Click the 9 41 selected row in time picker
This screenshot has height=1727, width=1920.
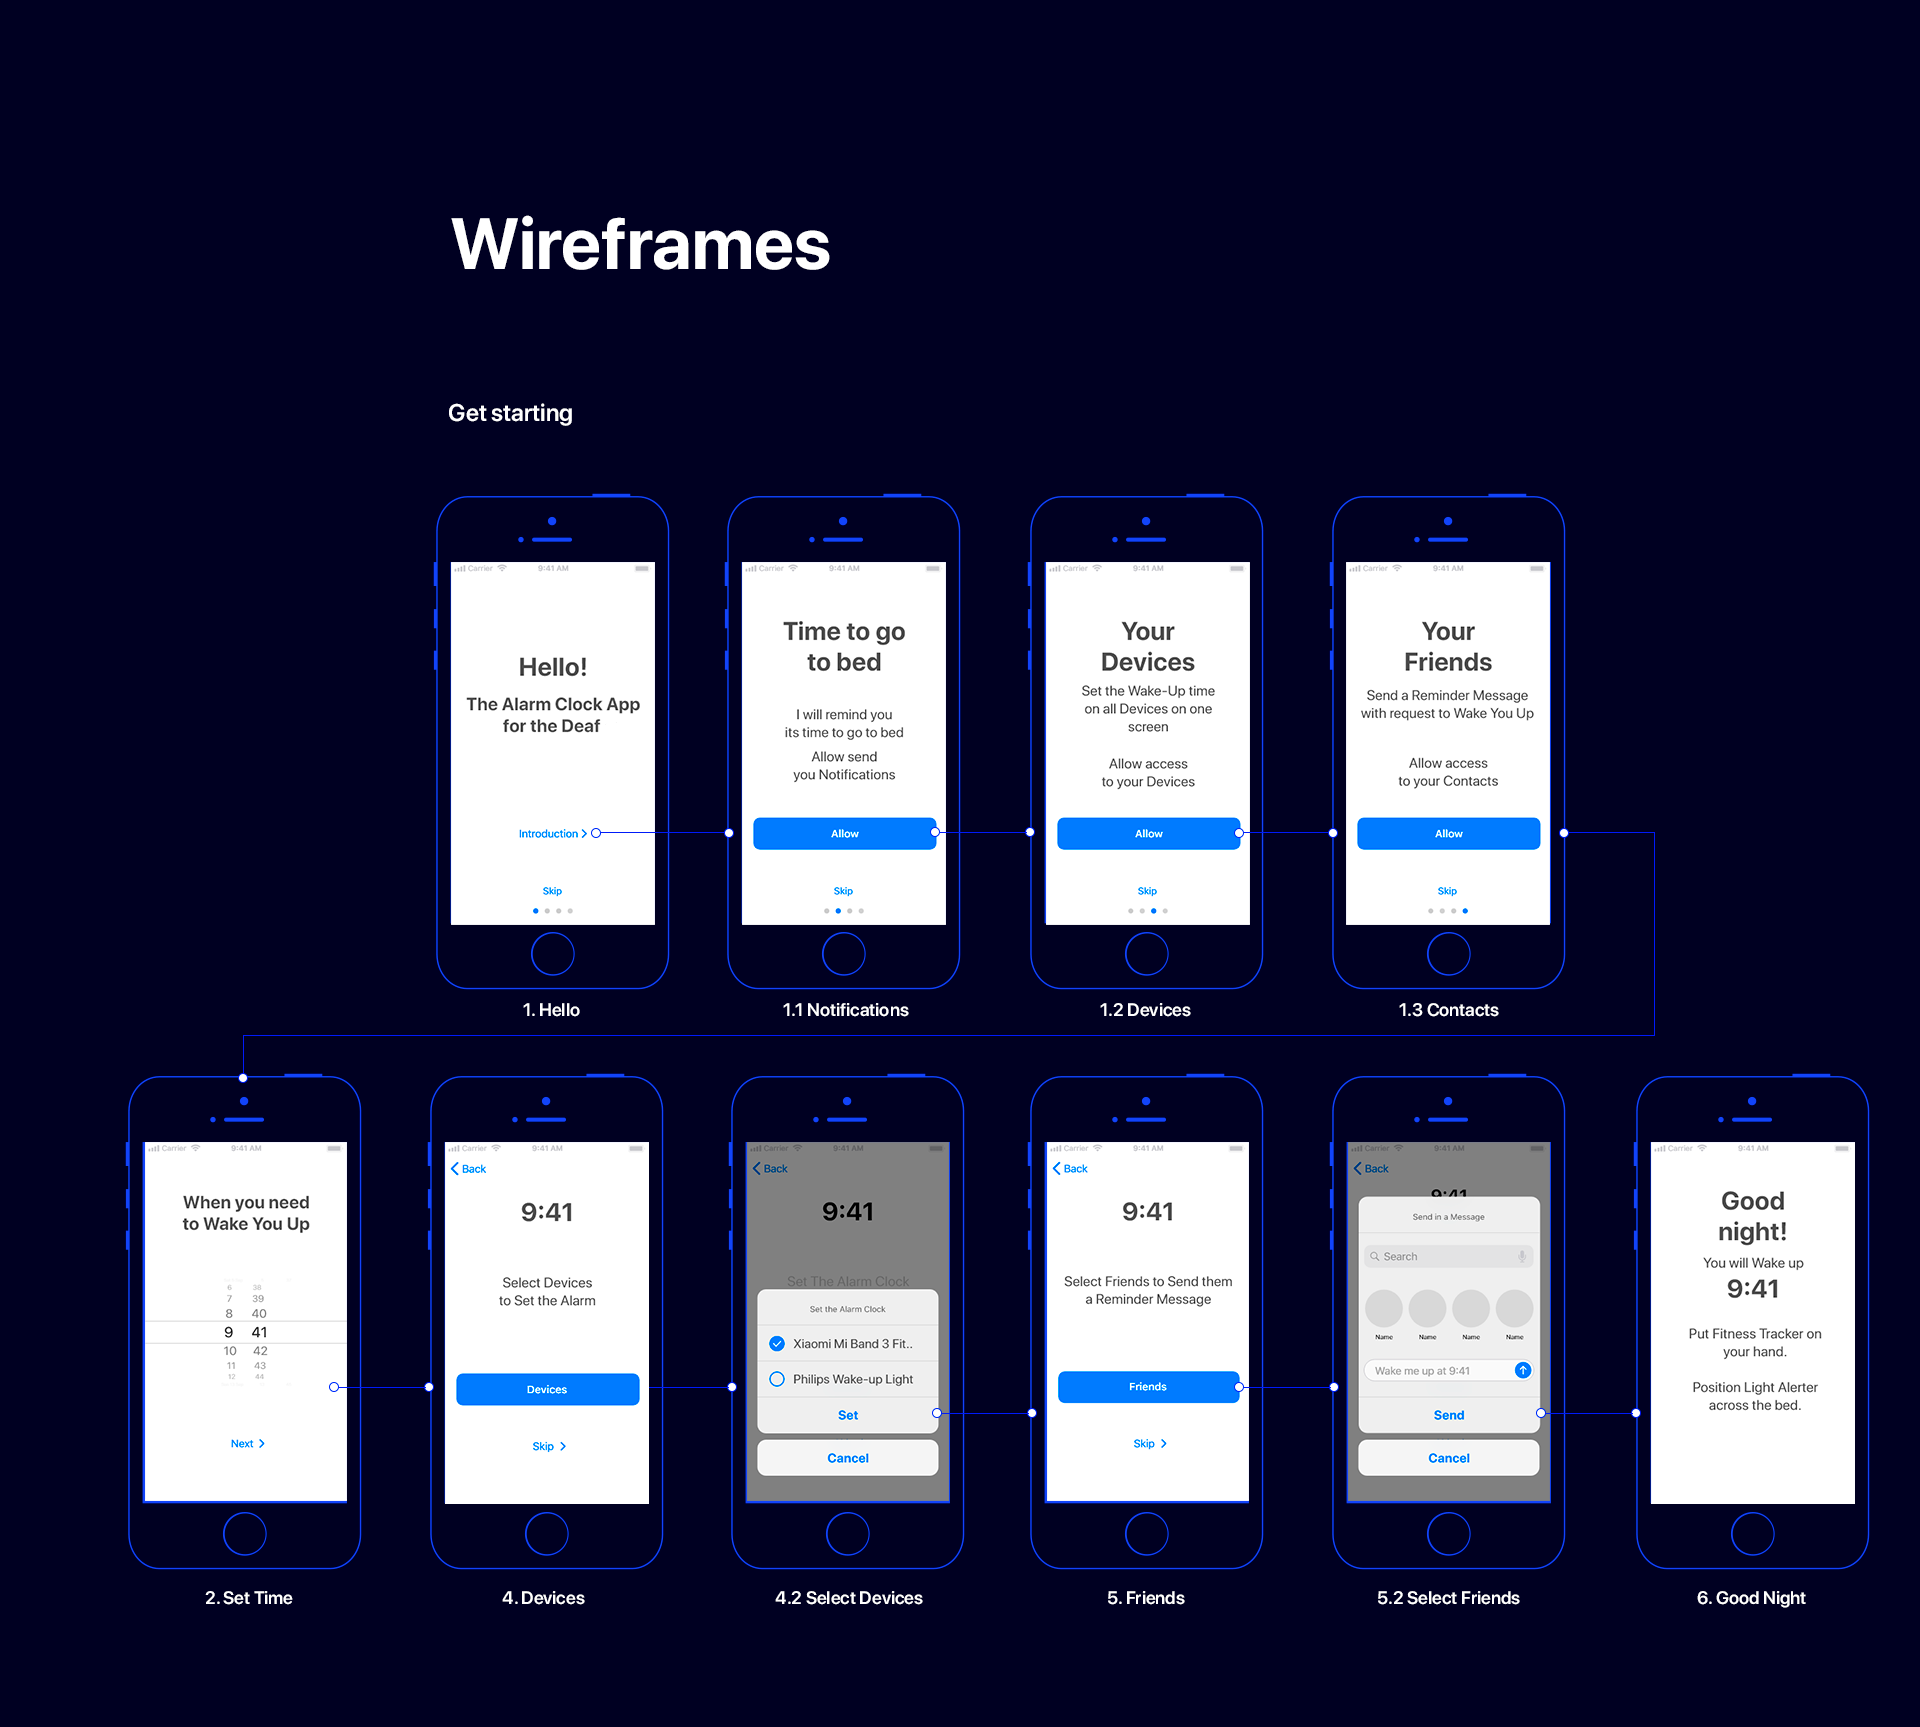(245, 1332)
